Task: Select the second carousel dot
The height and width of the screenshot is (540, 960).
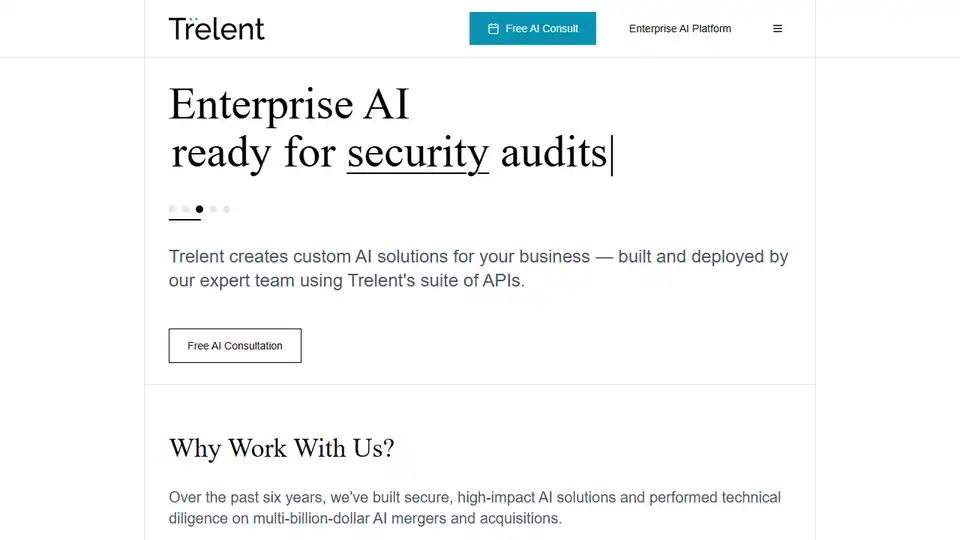Action: [x=186, y=209]
